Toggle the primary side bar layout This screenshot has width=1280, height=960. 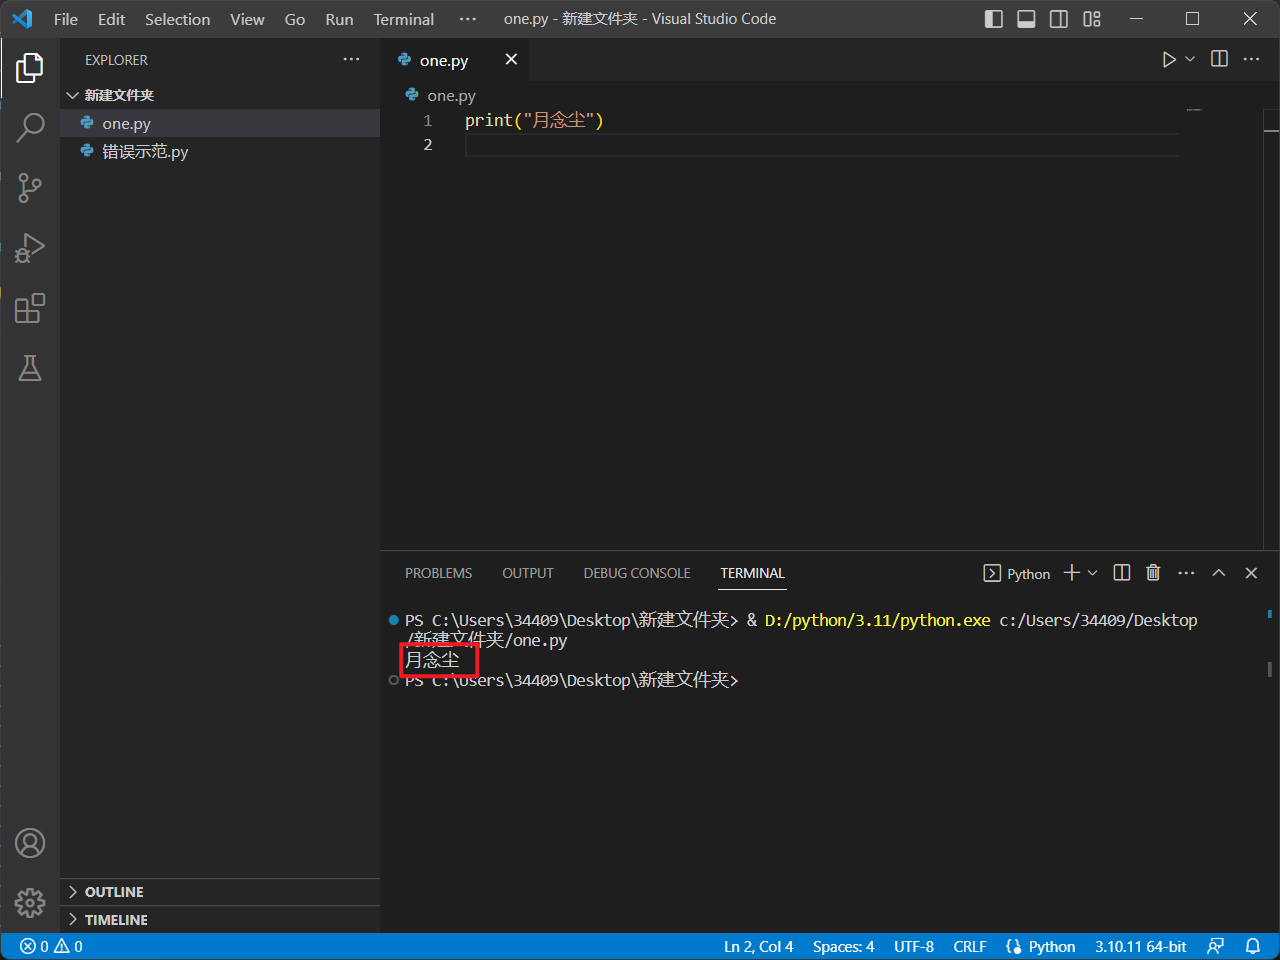click(993, 19)
